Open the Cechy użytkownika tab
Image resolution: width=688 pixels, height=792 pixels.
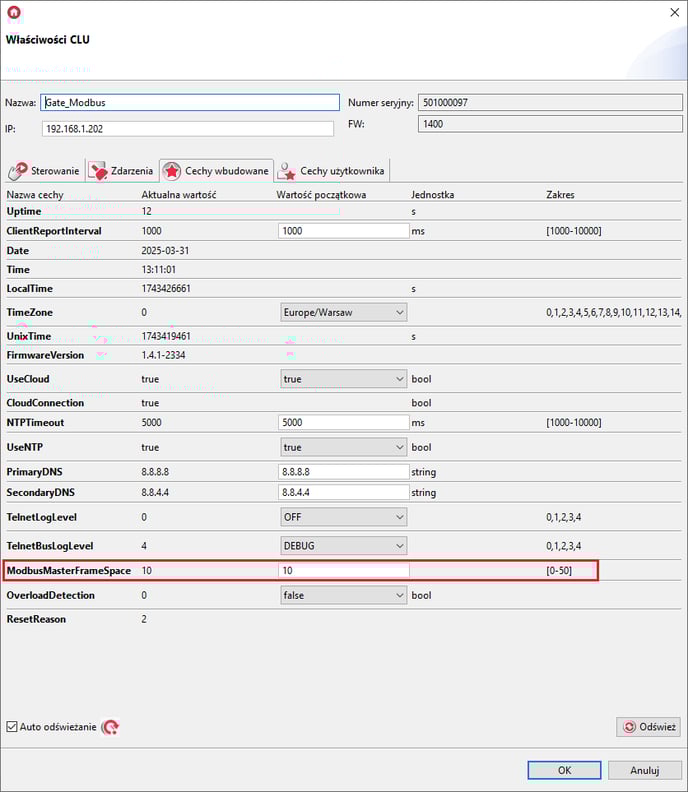pos(332,171)
